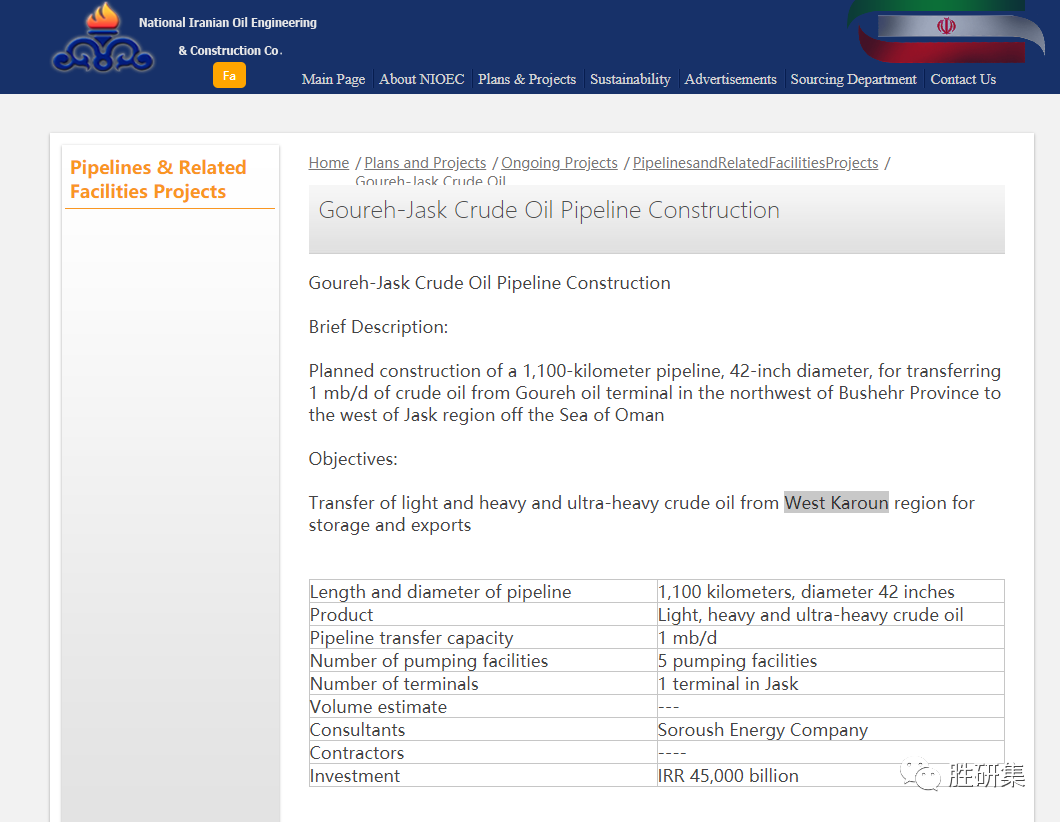The image size is (1060, 822).
Task: Select the 'Length and diameter of pipeline' cell
Action: pos(483,591)
